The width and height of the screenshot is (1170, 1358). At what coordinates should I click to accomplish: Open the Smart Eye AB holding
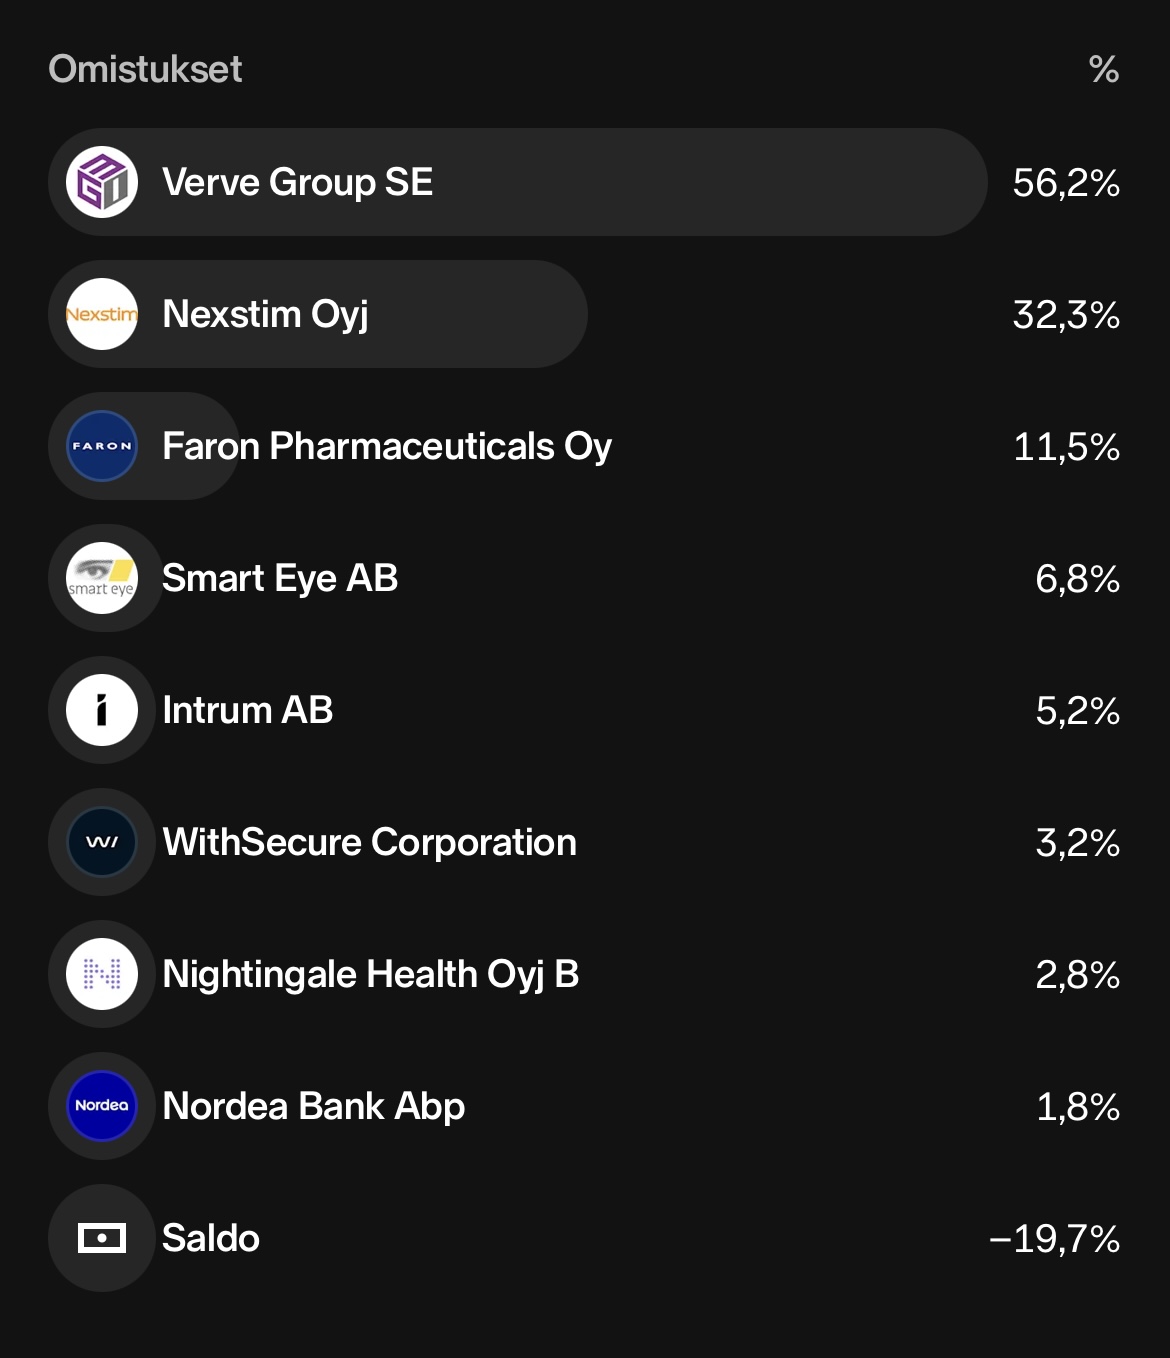pos(280,578)
